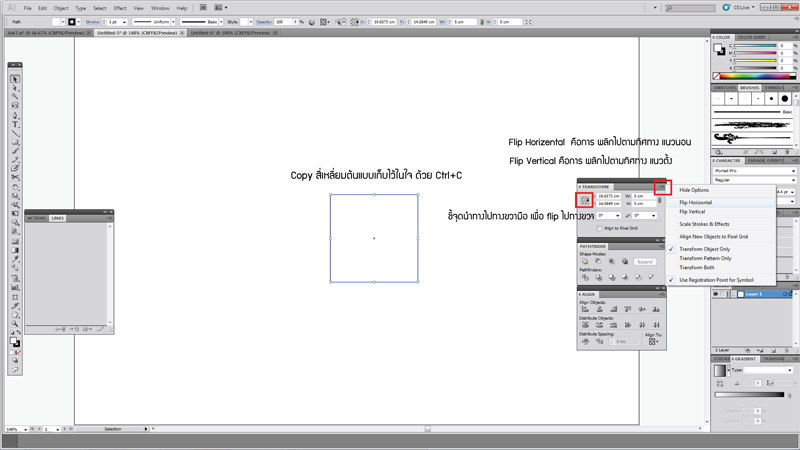Click the Pathfinder Expand button
The height and width of the screenshot is (450, 800).
click(x=645, y=262)
